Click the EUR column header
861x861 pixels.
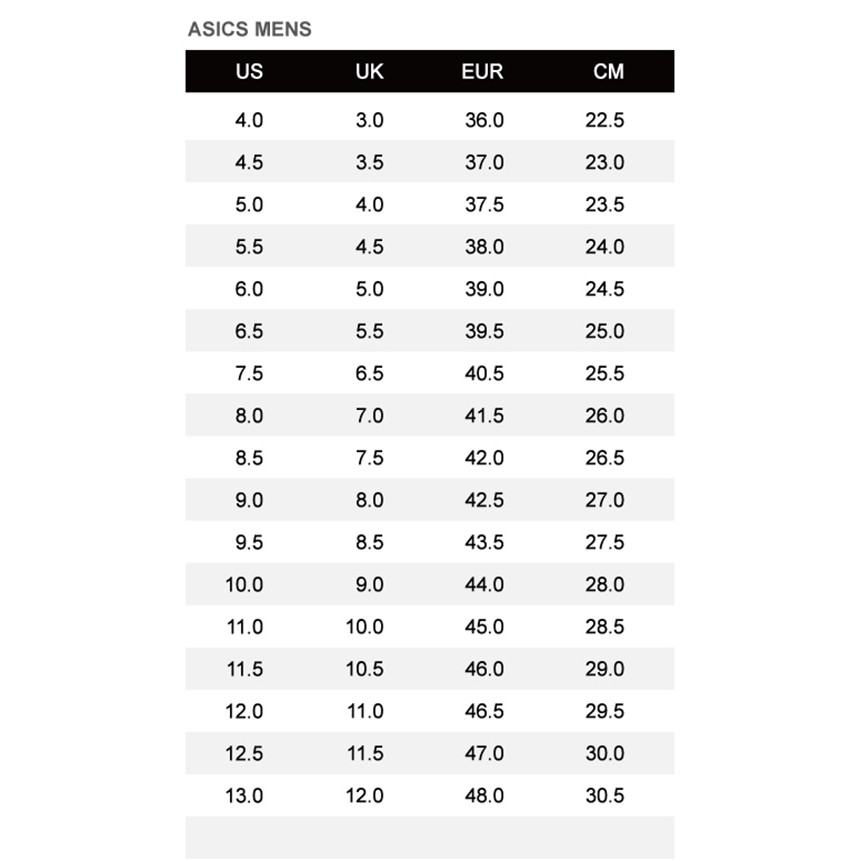(x=483, y=72)
